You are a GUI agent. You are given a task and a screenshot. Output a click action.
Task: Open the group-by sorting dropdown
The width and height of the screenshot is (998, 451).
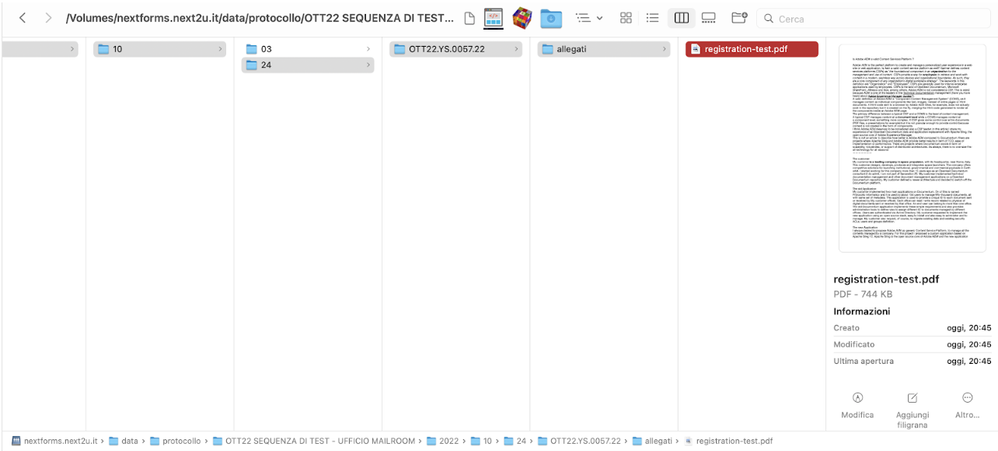589,18
